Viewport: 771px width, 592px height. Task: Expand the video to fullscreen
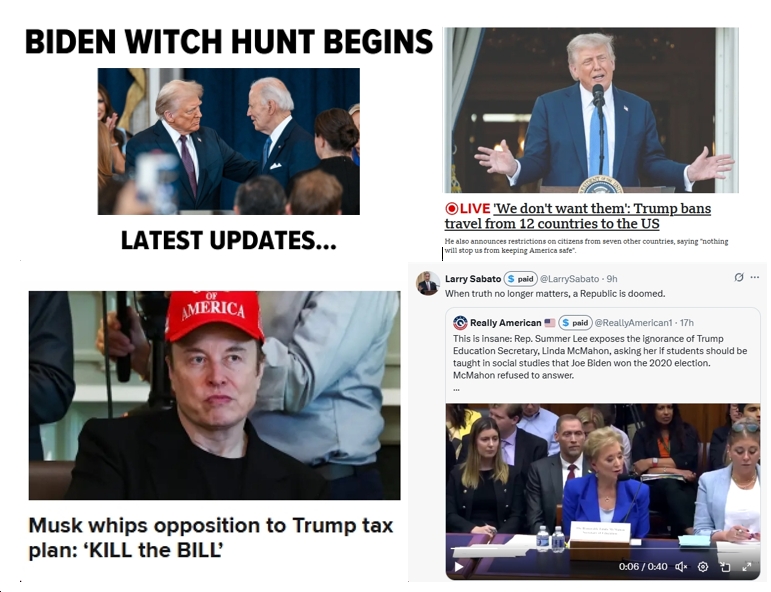[746, 567]
